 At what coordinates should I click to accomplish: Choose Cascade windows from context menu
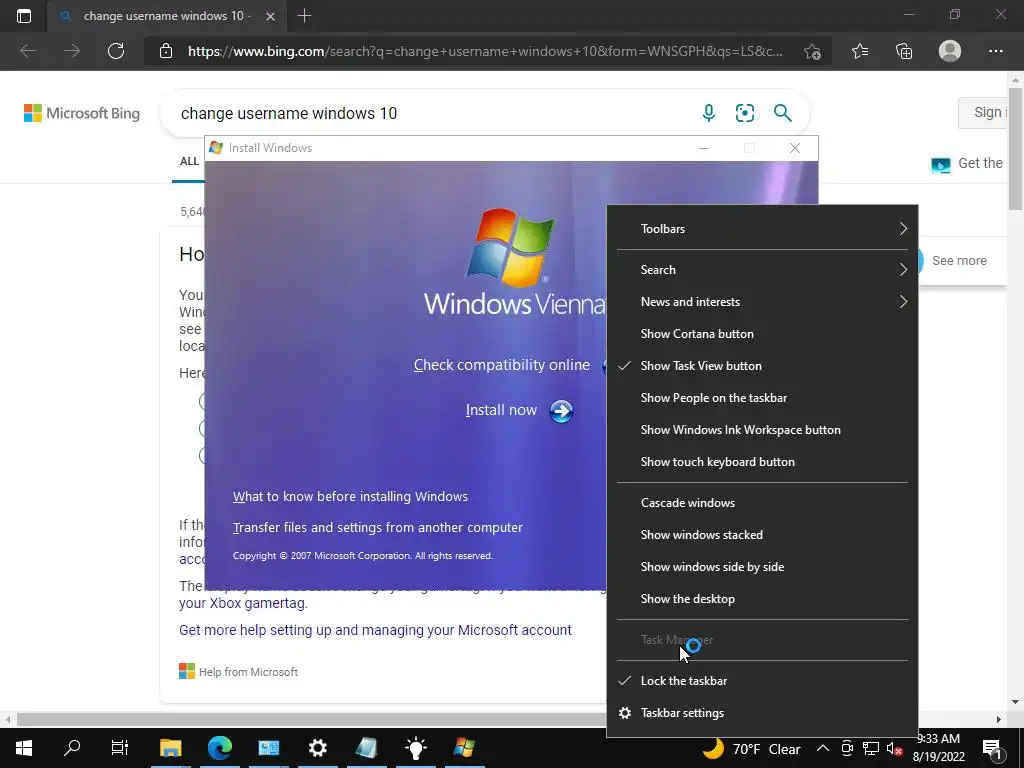pyautogui.click(x=762, y=503)
